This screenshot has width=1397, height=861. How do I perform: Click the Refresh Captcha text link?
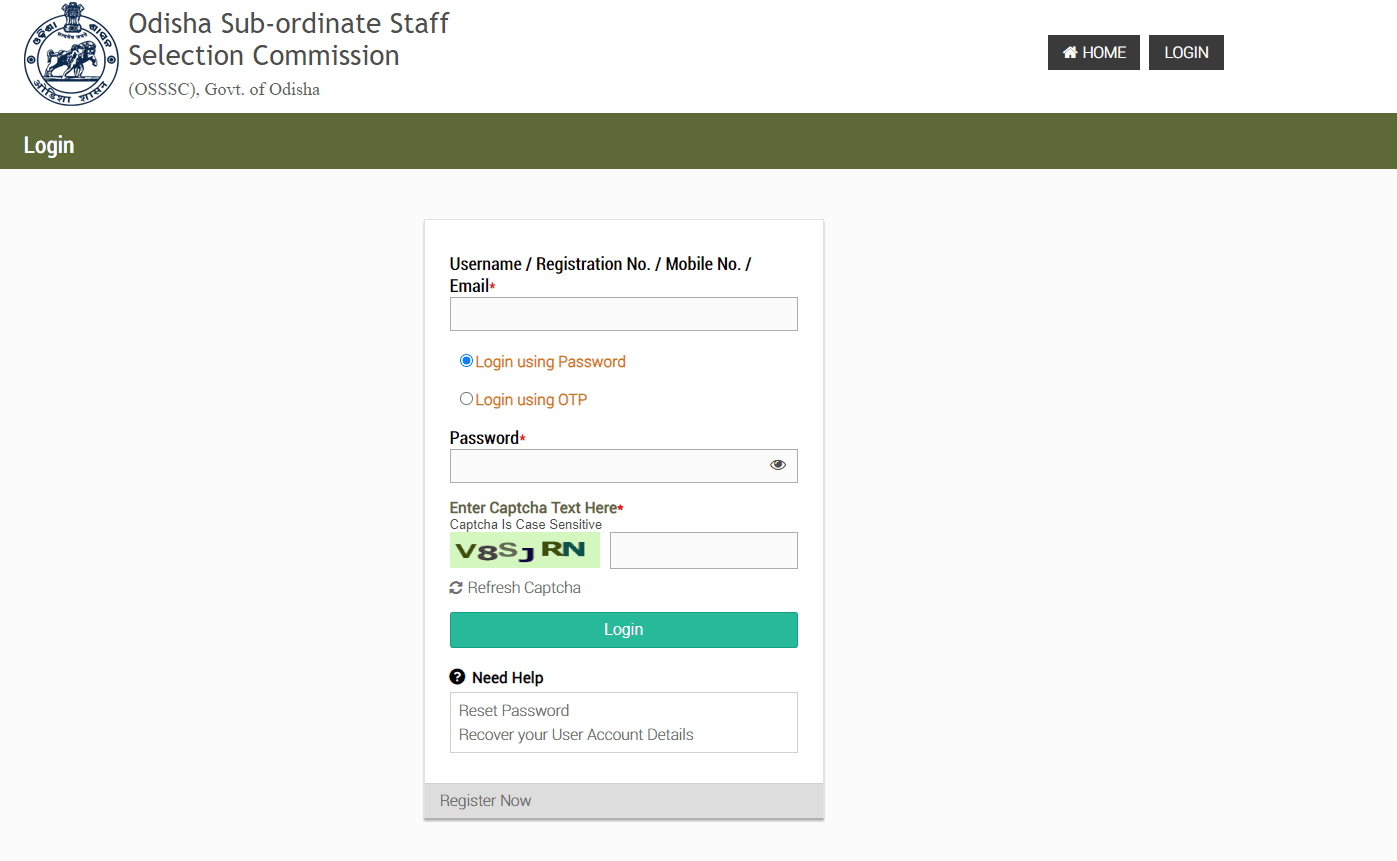[524, 588]
